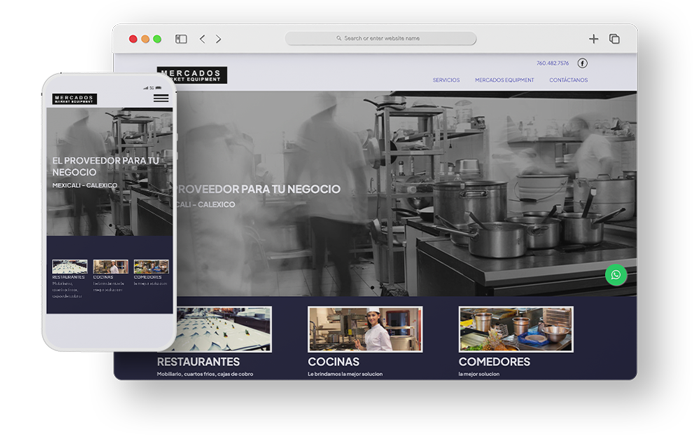The image size is (700, 438).
Task: Open a new tab with the plus icon
Action: point(593,39)
